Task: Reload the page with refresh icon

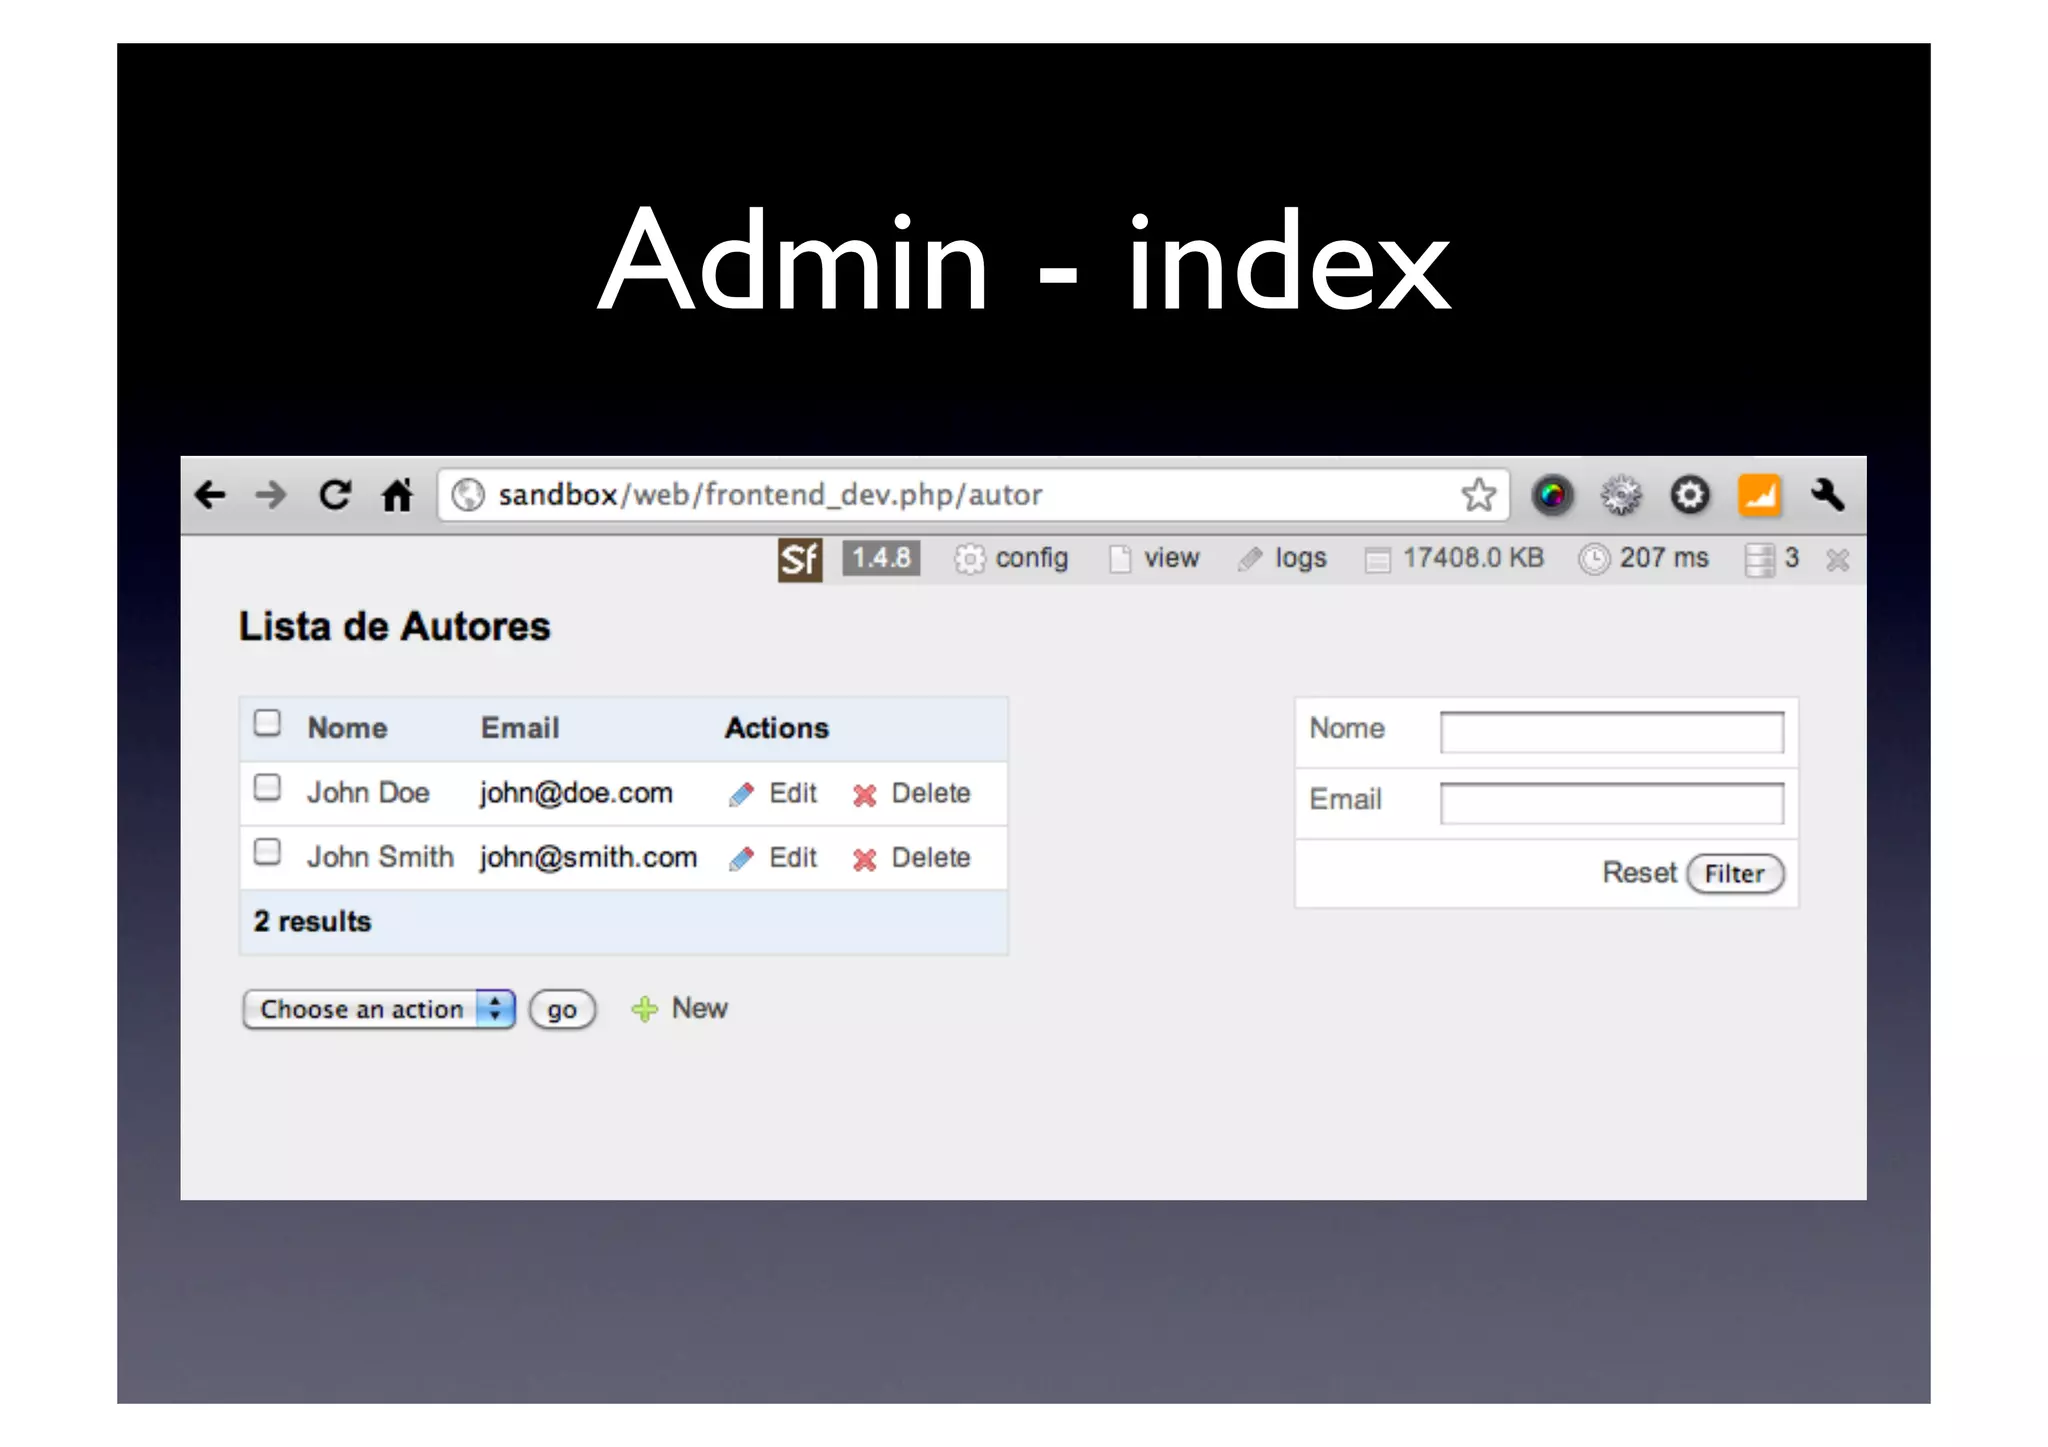Action: coord(335,494)
